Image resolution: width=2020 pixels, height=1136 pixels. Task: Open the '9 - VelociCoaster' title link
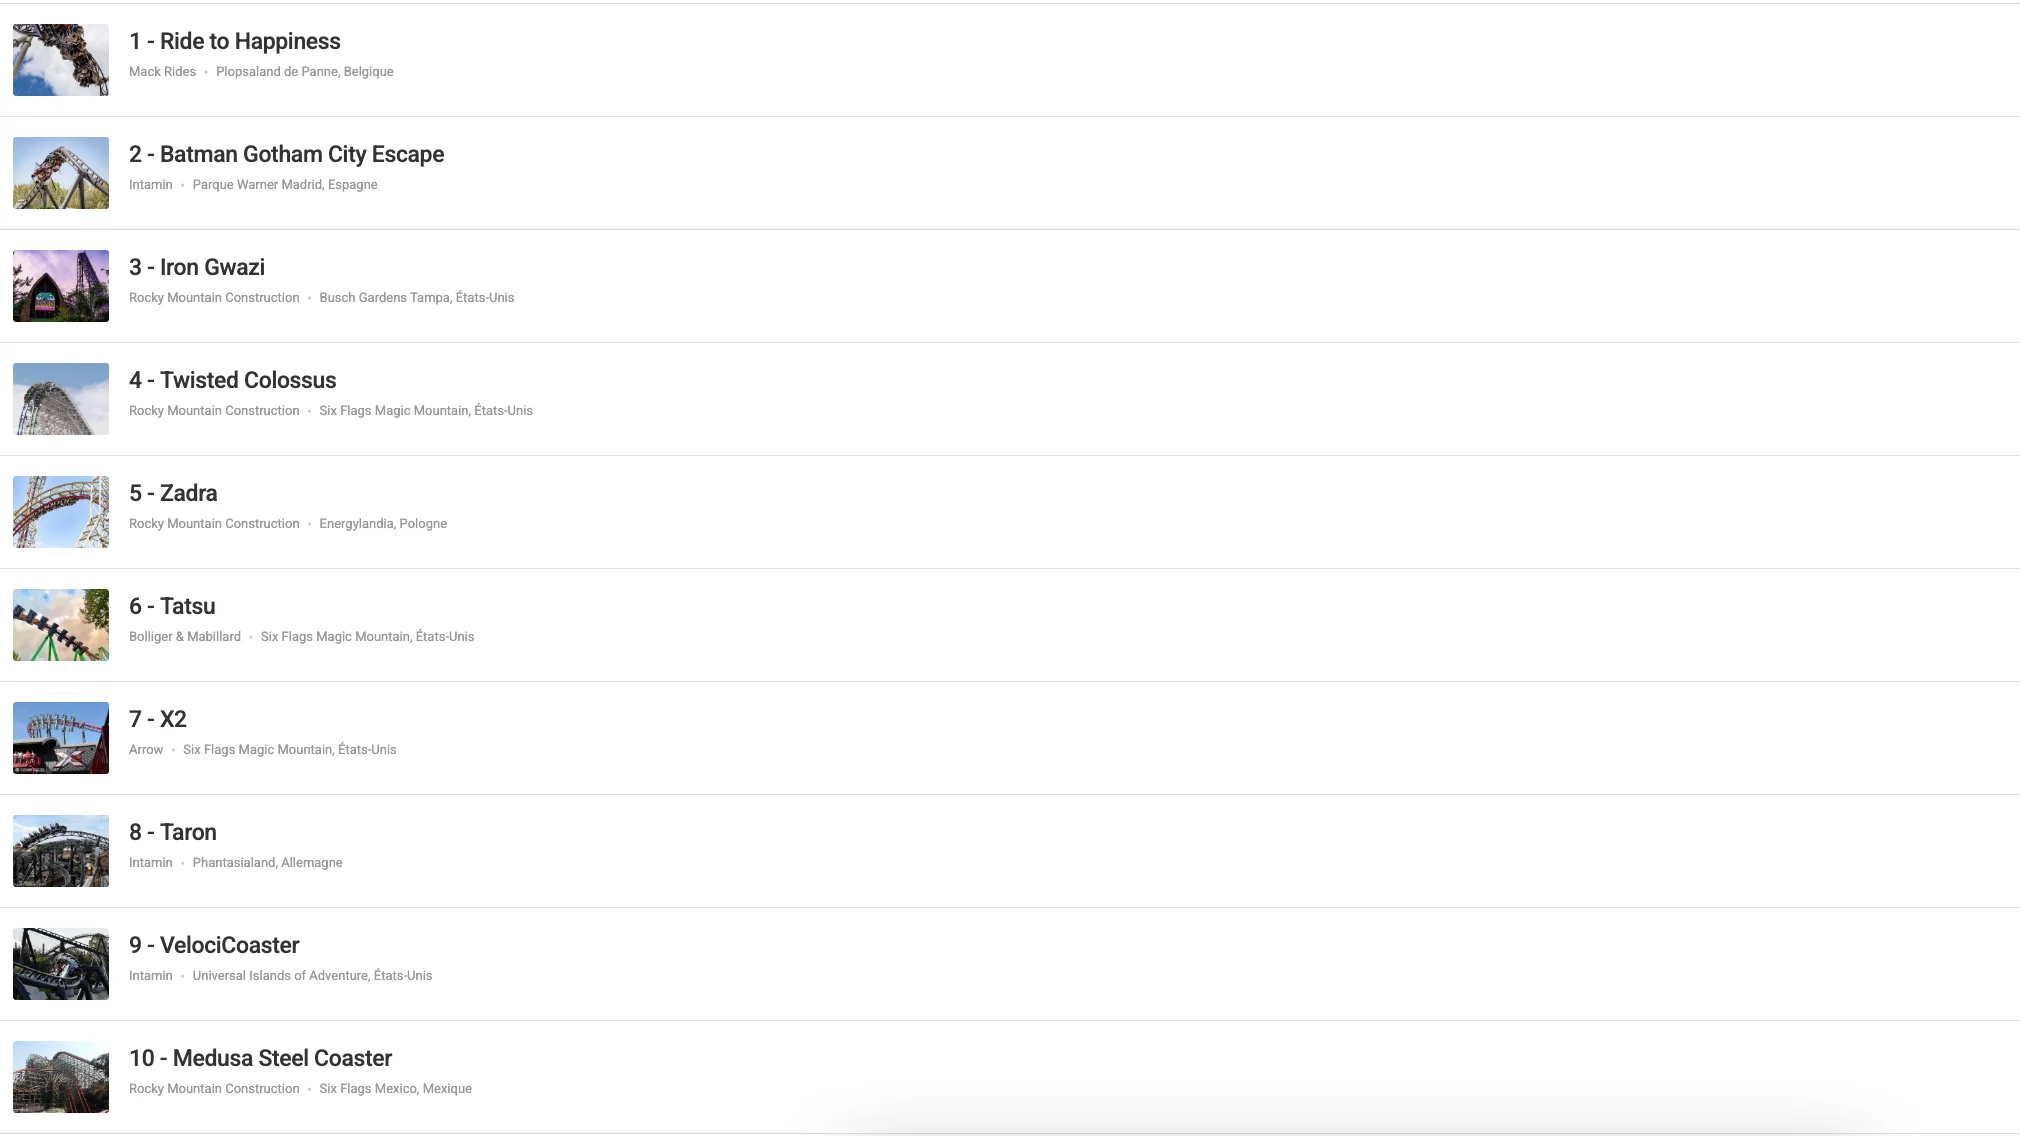(x=214, y=945)
